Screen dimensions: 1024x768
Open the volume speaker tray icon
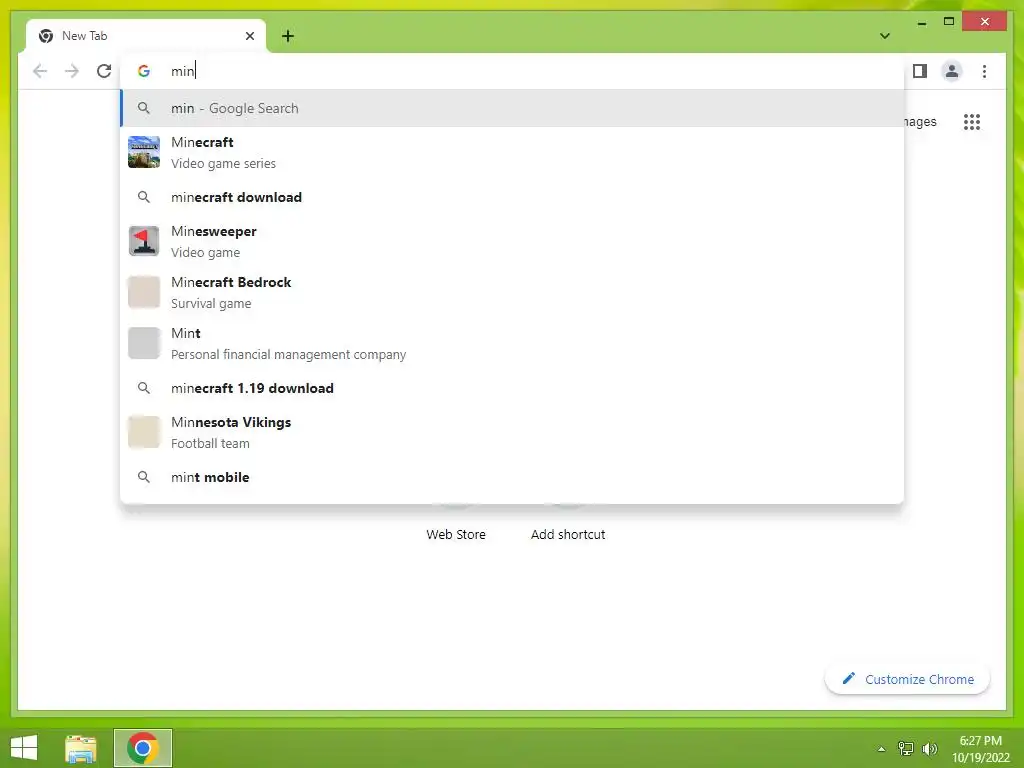click(929, 749)
